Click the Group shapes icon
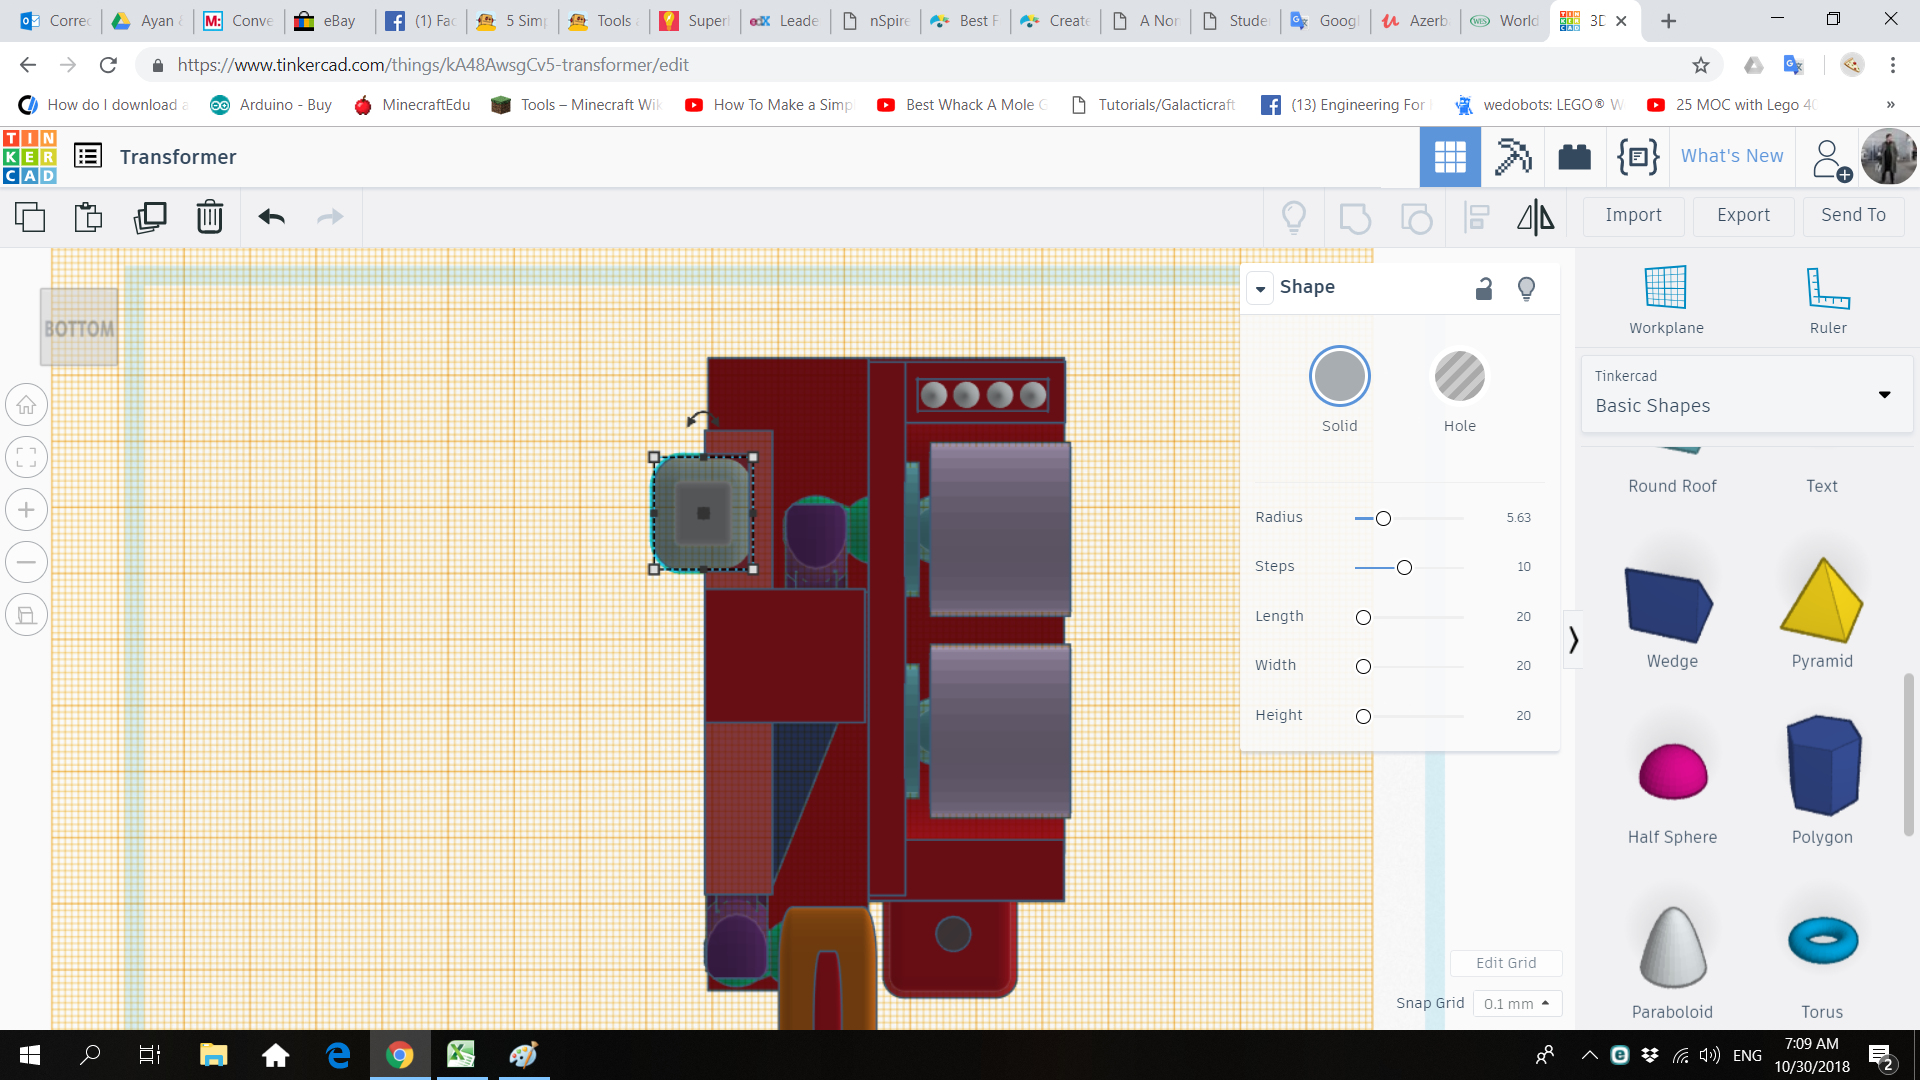Viewport: 1920px width, 1080px height. pos(1355,217)
